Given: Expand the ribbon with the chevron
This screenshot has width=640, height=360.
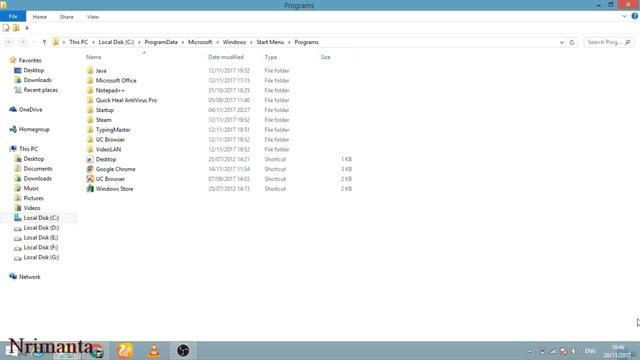Looking at the screenshot, I should [624, 17].
